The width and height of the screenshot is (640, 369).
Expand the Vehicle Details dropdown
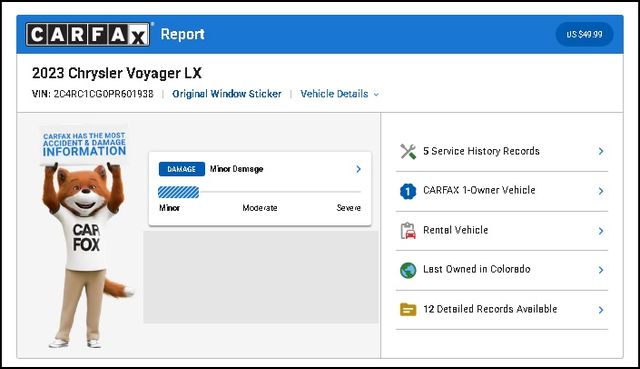(x=339, y=94)
